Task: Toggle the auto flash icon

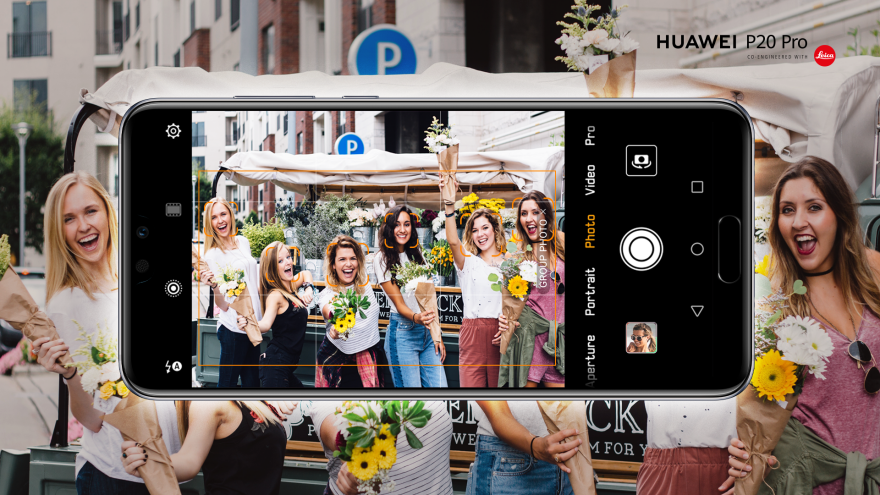Action: point(173,367)
